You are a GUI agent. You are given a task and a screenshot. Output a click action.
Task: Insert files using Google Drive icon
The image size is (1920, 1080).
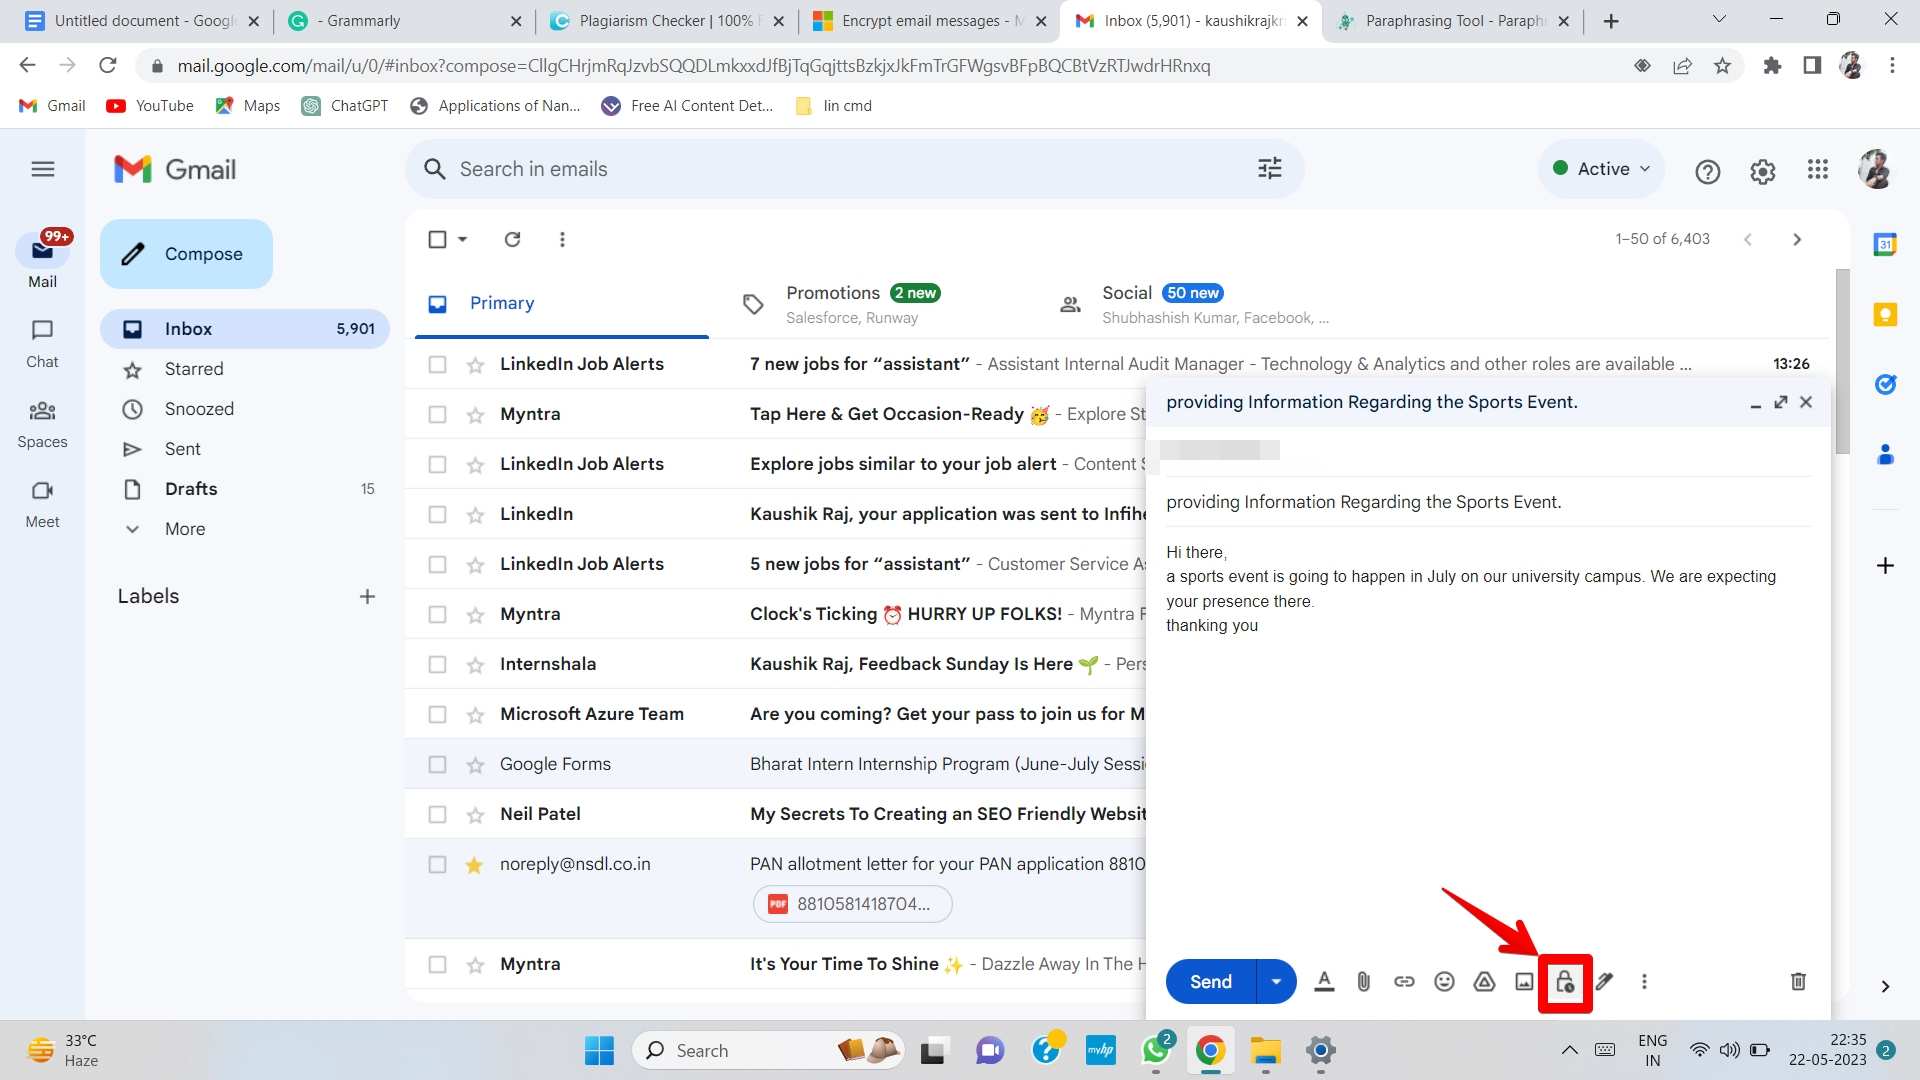tap(1484, 982)
